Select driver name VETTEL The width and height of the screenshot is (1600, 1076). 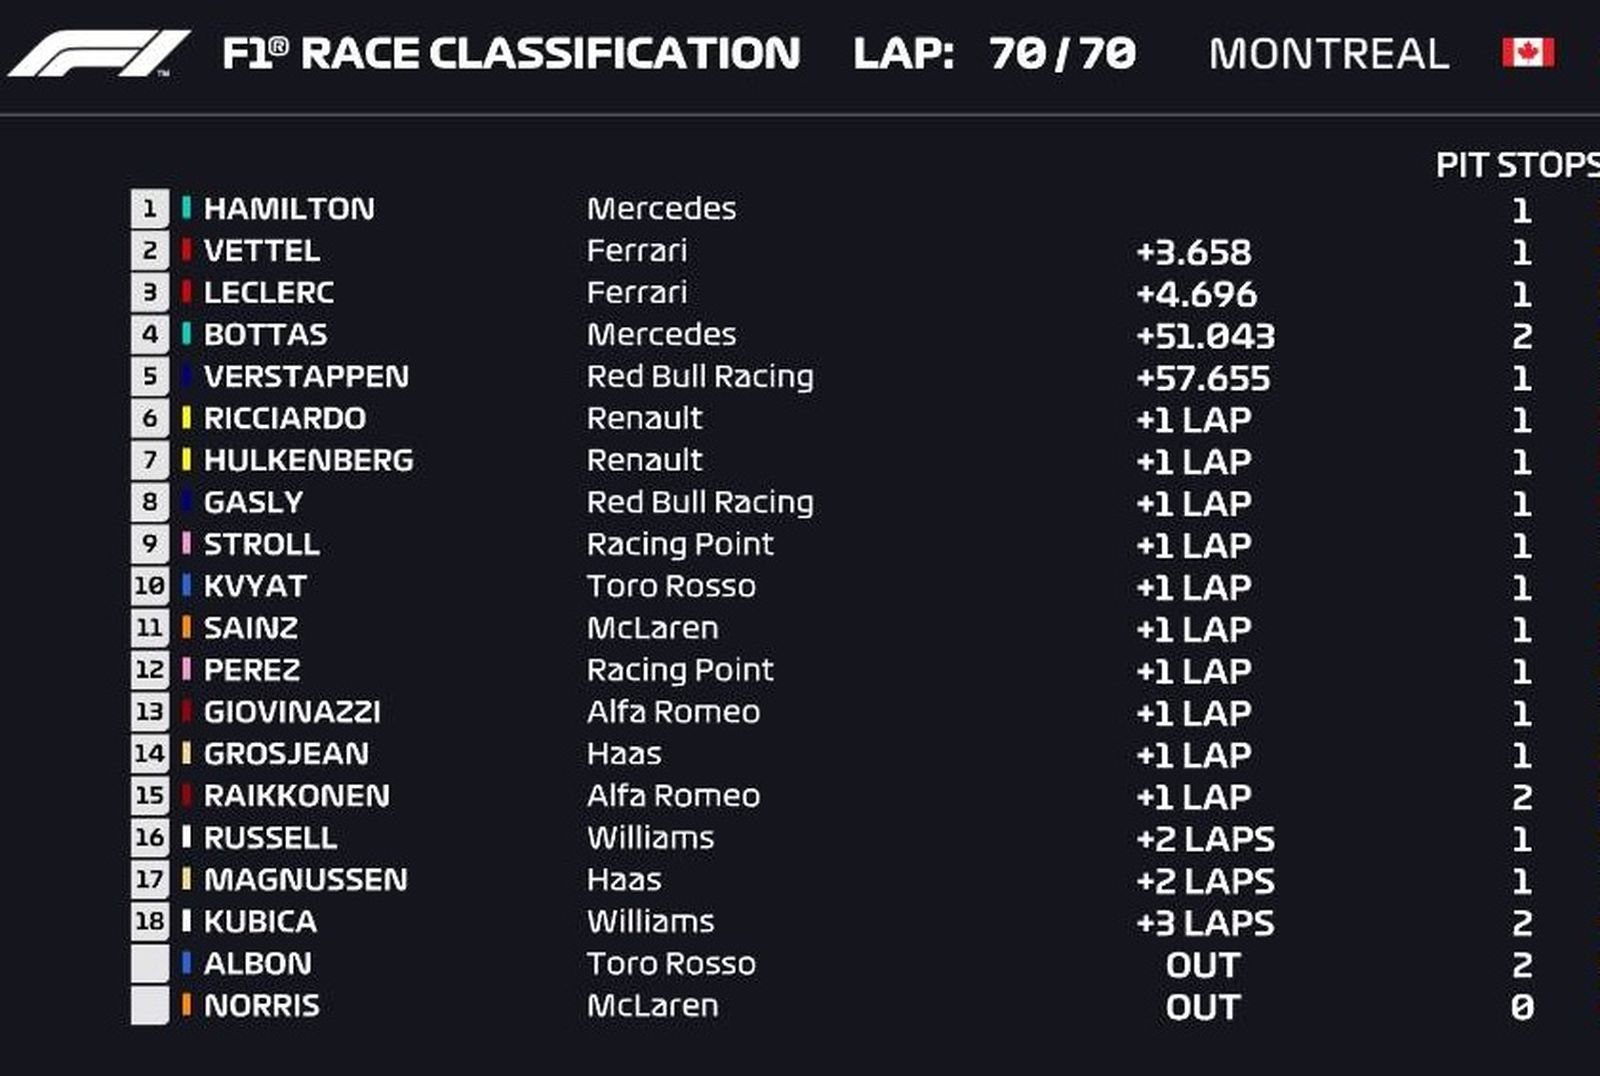[x=262, y=251]
